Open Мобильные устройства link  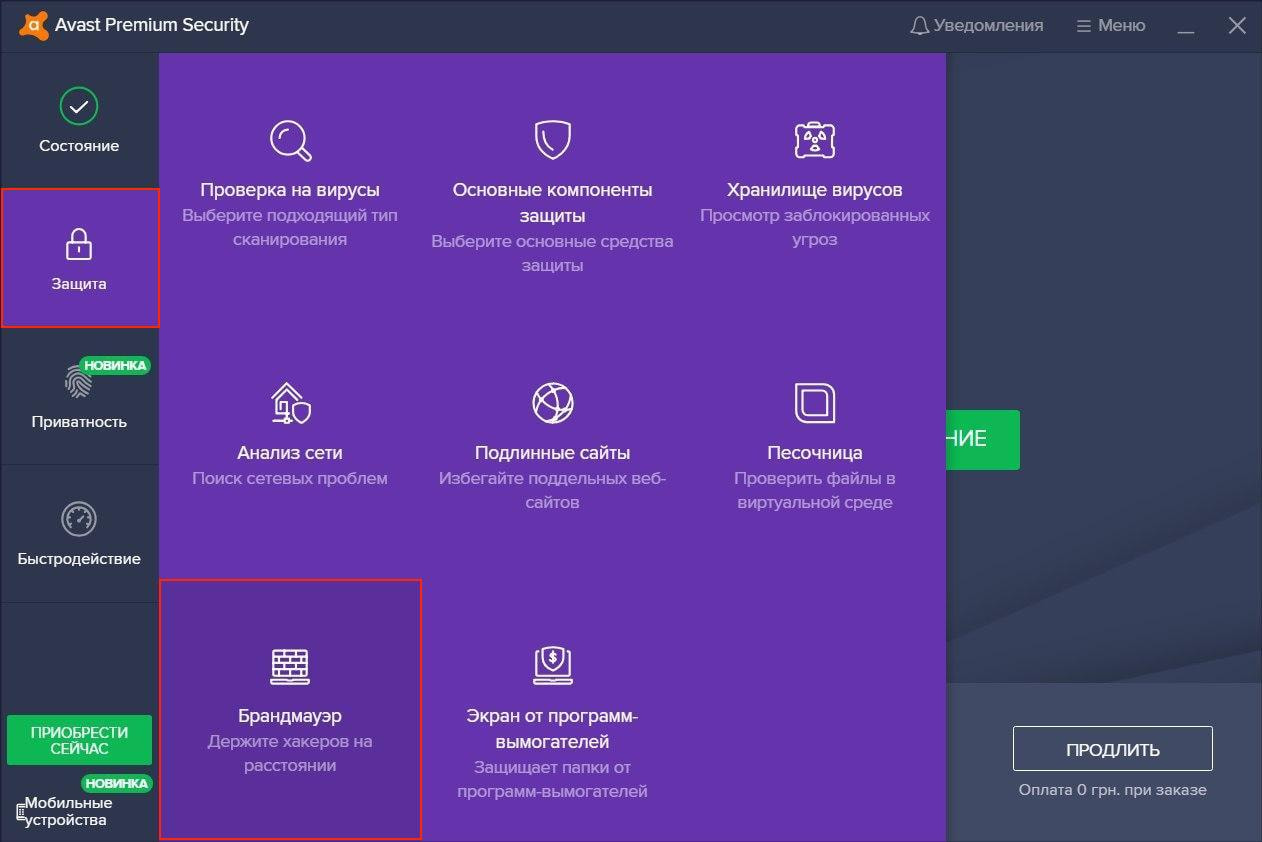pos(68,811)
